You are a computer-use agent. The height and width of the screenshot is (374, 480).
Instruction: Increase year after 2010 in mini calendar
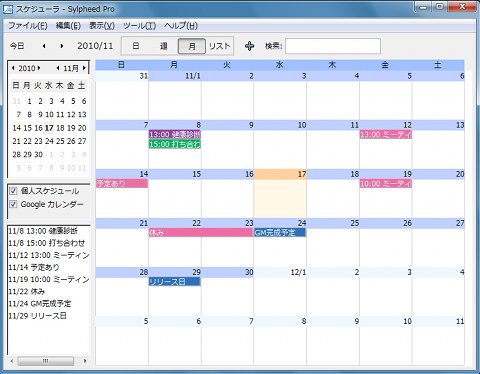click(x=39, y=68)
